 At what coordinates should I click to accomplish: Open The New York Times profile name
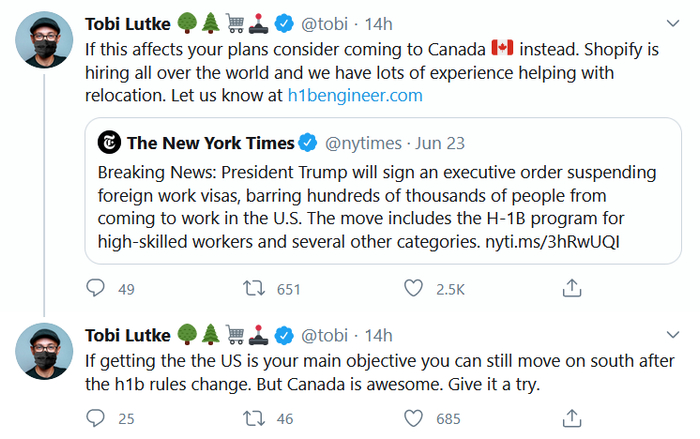(x=210, y=143)
